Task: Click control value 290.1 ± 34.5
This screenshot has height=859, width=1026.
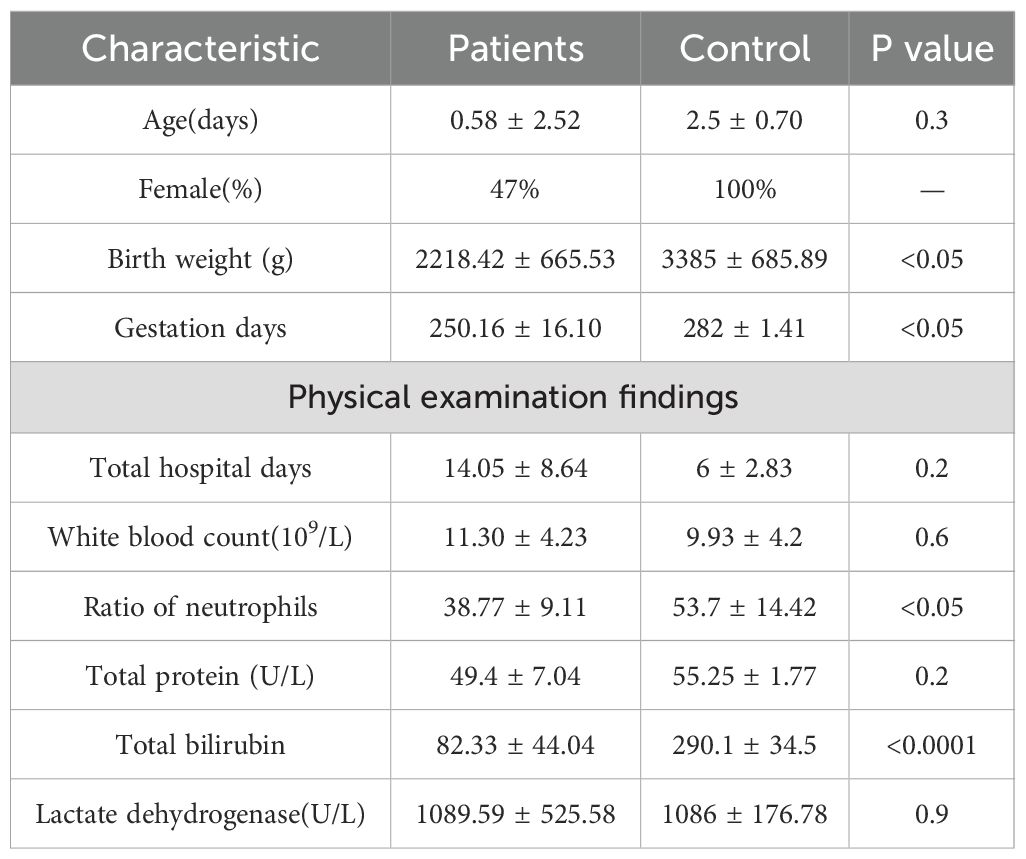Action: [x=745, y=745]
